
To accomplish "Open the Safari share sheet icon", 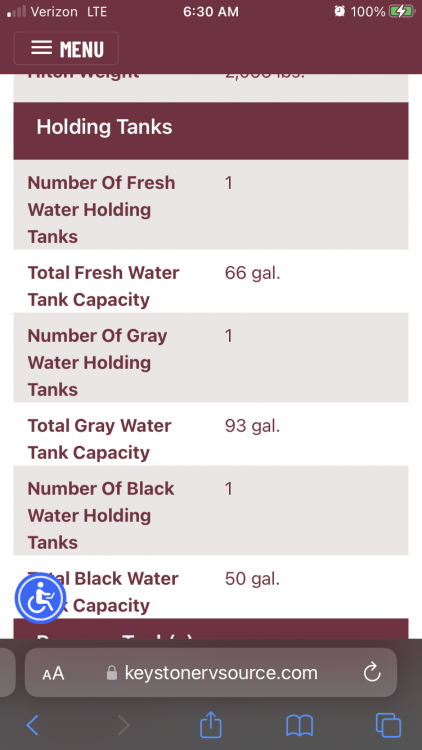I will (211, 724).
